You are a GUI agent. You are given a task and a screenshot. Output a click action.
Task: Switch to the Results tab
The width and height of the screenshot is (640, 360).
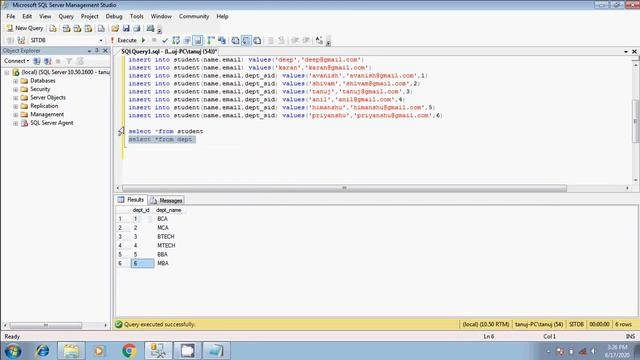coord(131,200)
